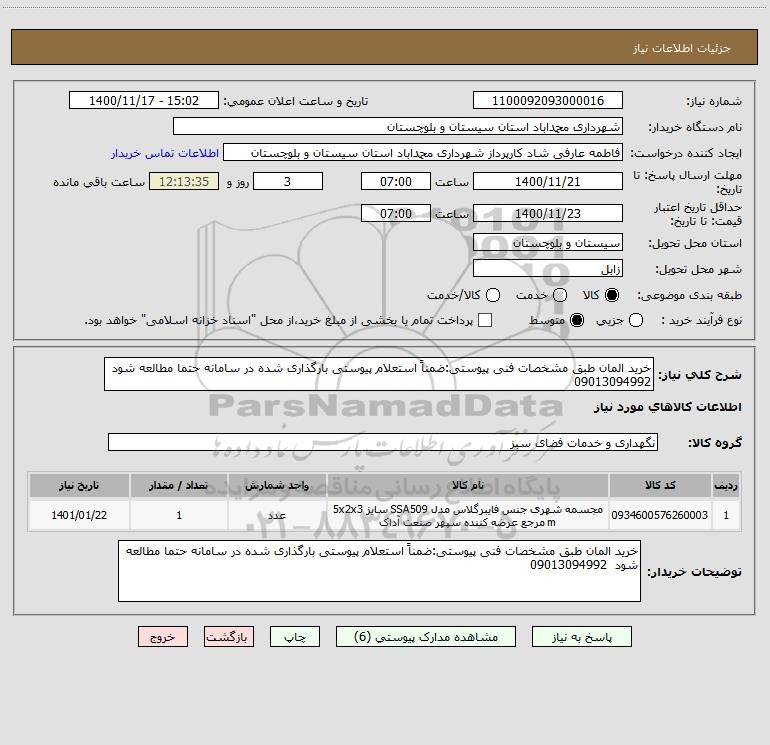The width and height of the screenshot is (770, 745).
Task: Click the گروه کالا field نگهداری و خدمات فضای سبز
Action: [383, 442]
